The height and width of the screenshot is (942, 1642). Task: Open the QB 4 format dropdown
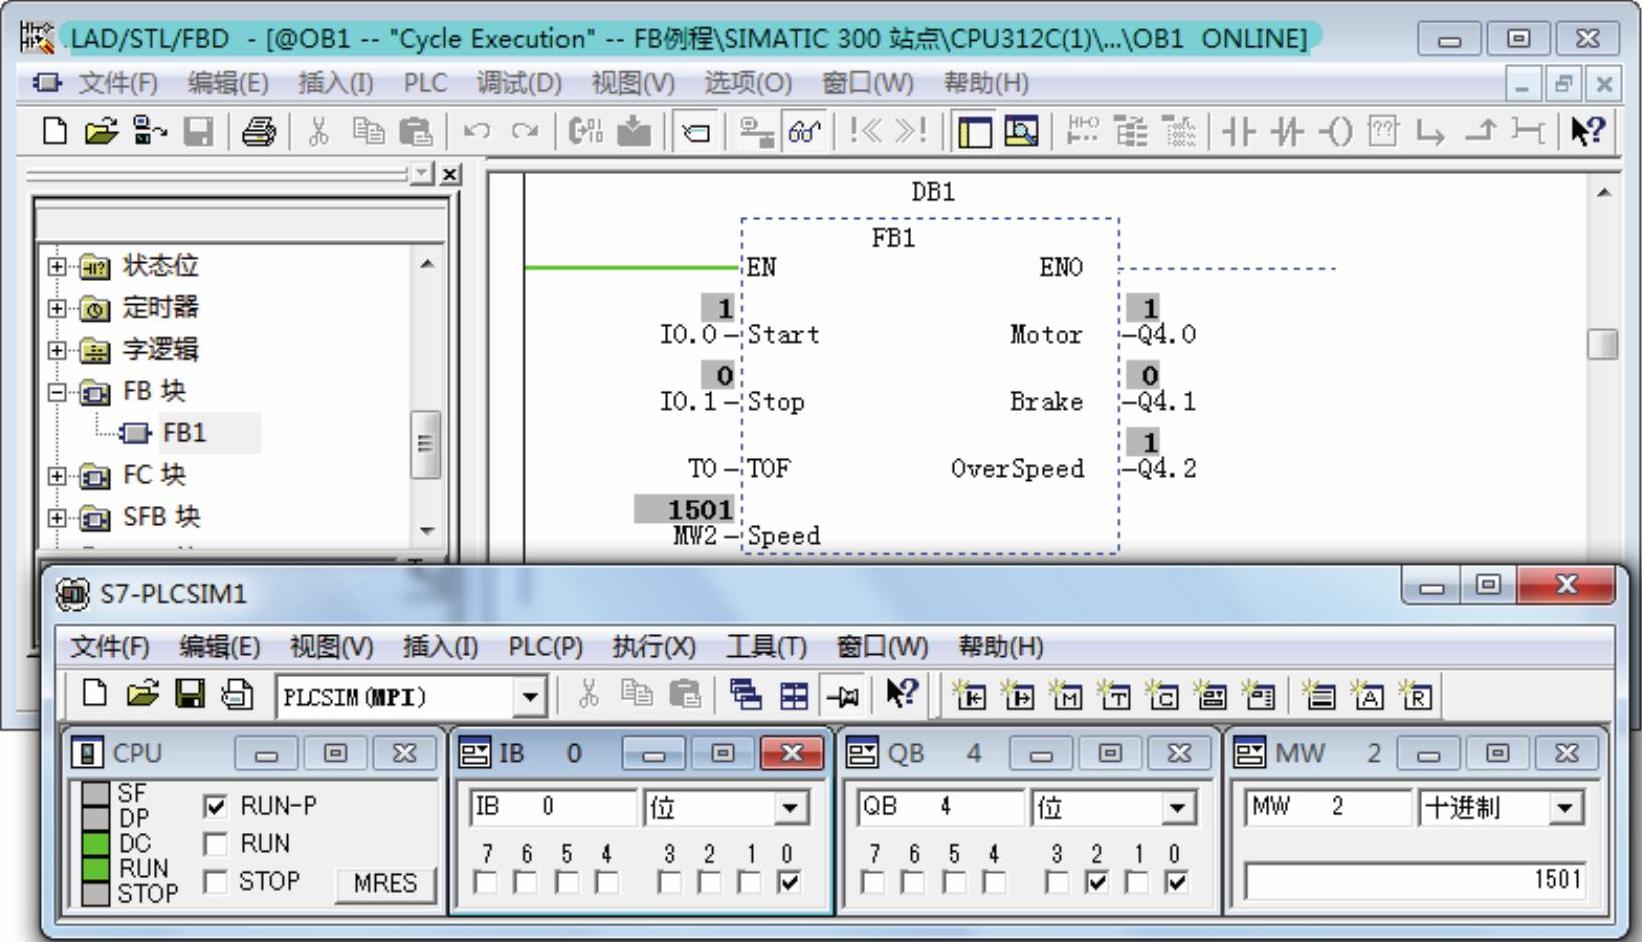pos(1178,807)
